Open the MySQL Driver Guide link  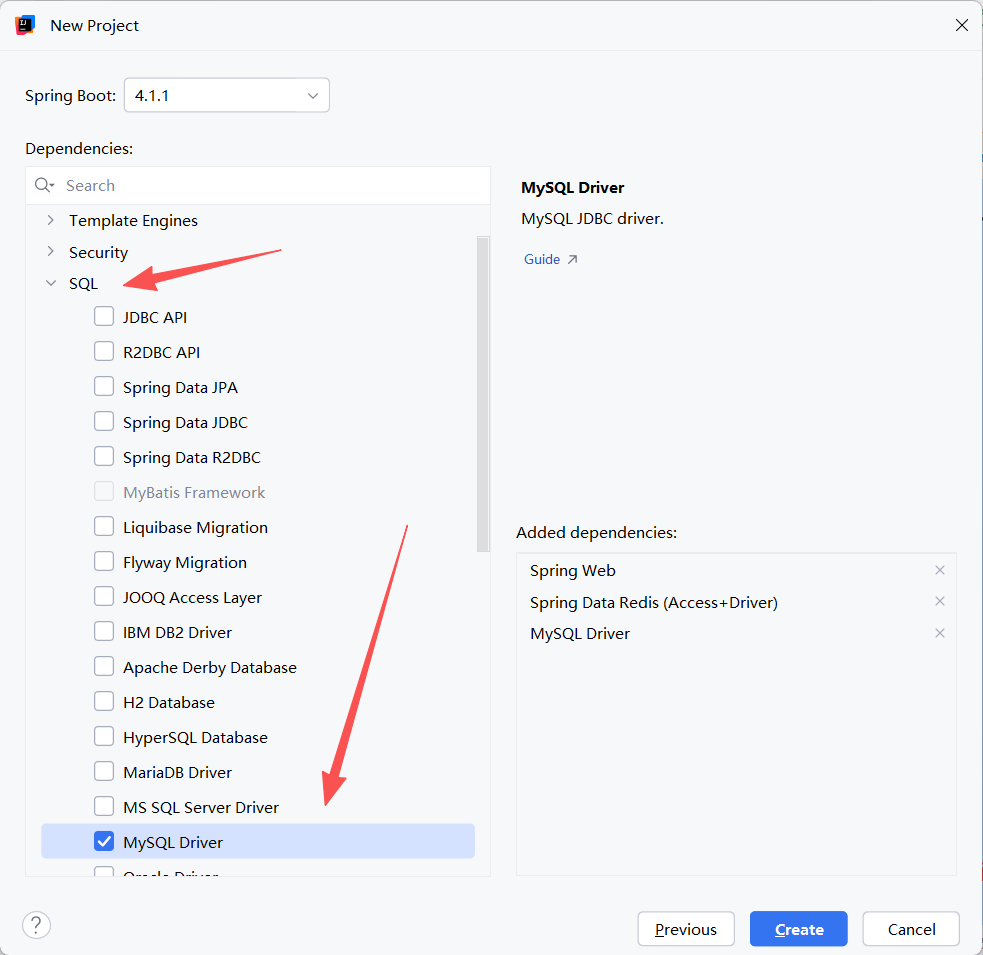point(542,260)
